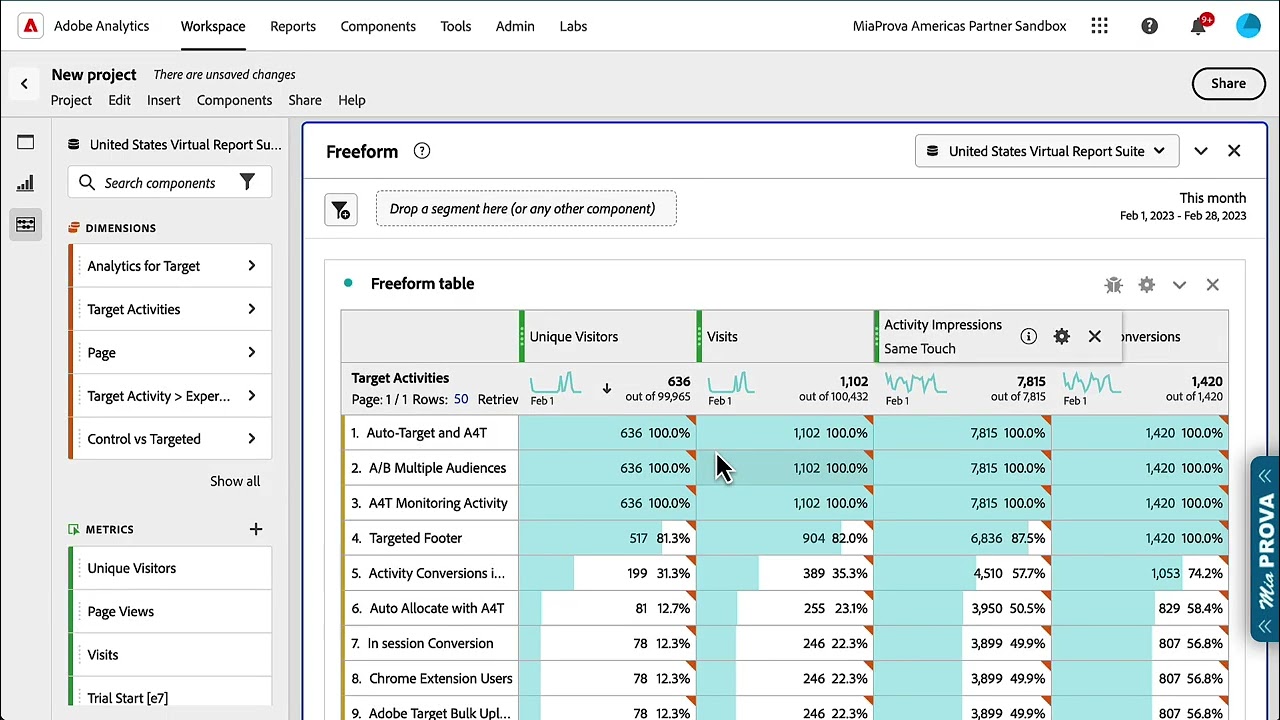The width and height of the screenshot is (1280, 720).
Task: Click the add segment filter icon in drop zone
Action: coord(341,209)
